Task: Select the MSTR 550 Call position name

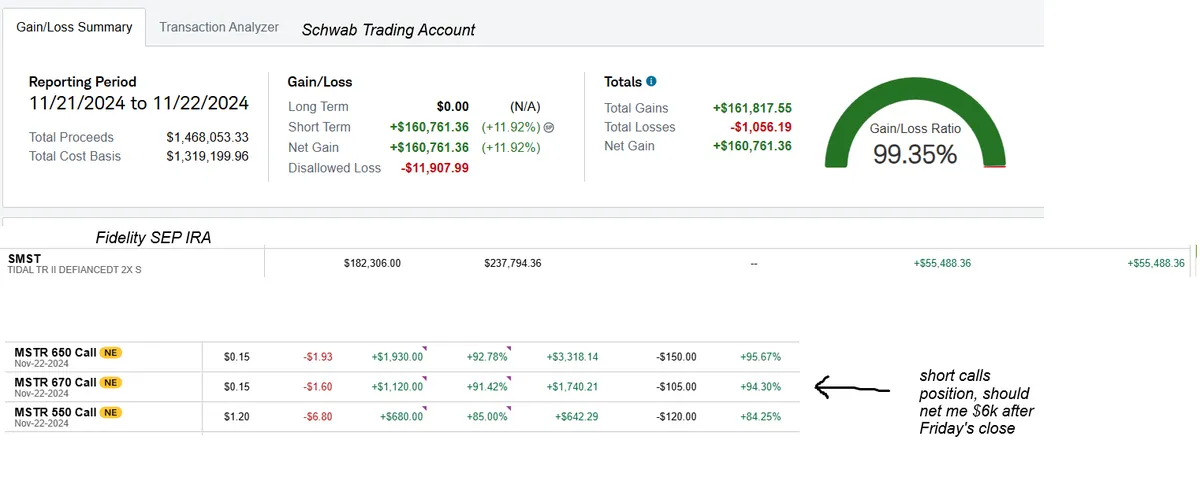Action: tap(56, 411)
